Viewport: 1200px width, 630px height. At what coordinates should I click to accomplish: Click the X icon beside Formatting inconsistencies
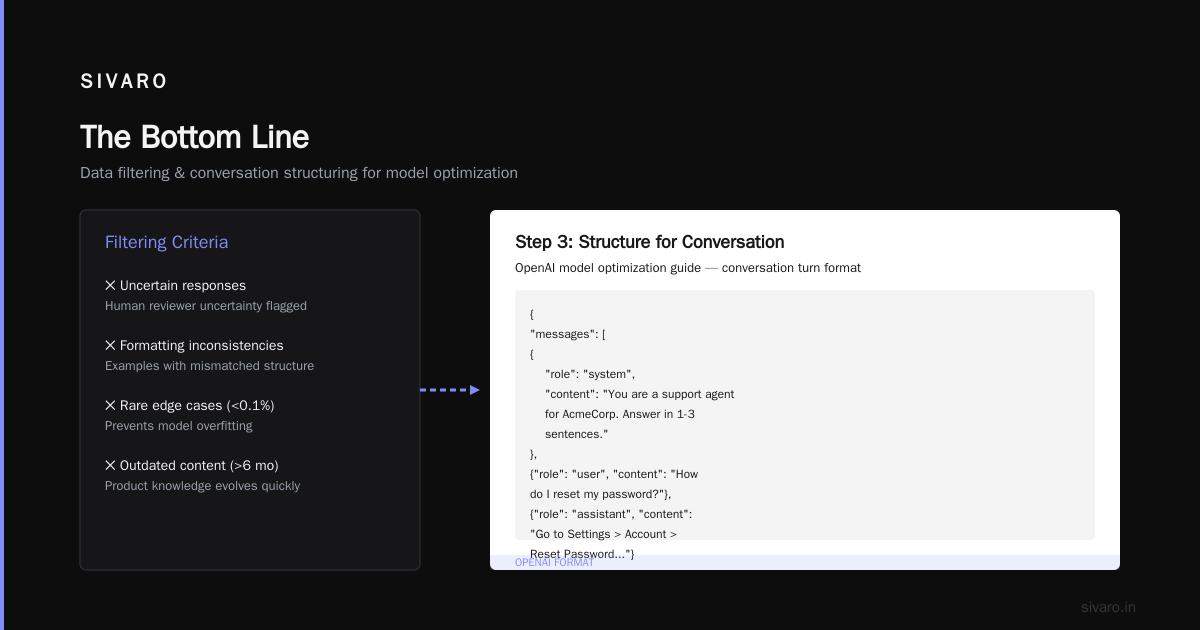click(110, 346)
